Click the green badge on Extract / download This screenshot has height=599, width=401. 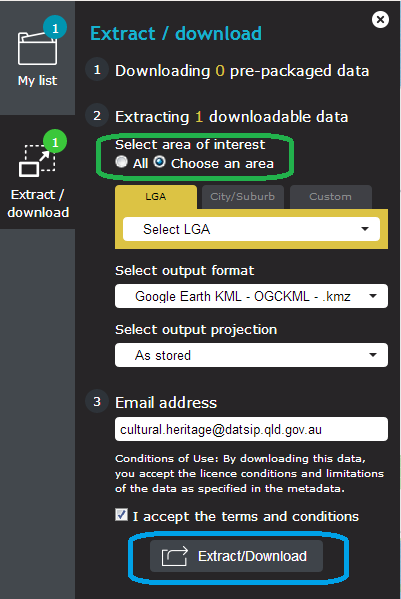point(55,141)
